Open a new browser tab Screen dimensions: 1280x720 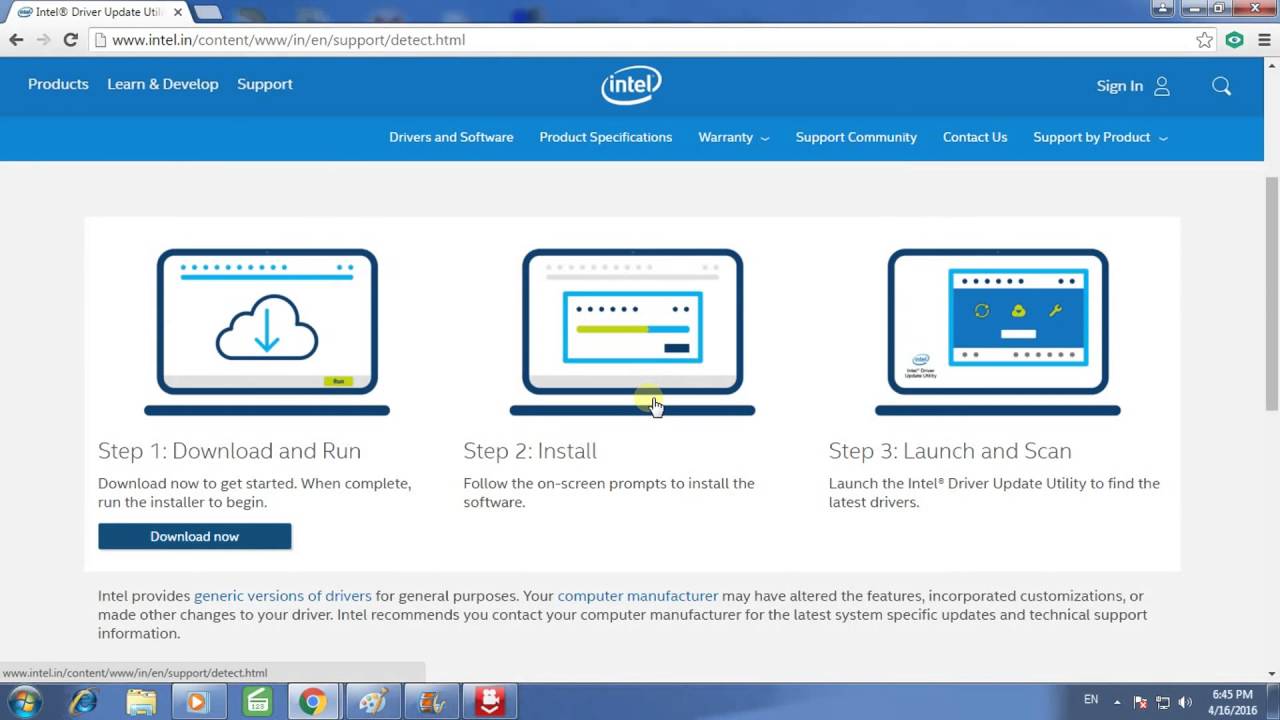(207, 12)
